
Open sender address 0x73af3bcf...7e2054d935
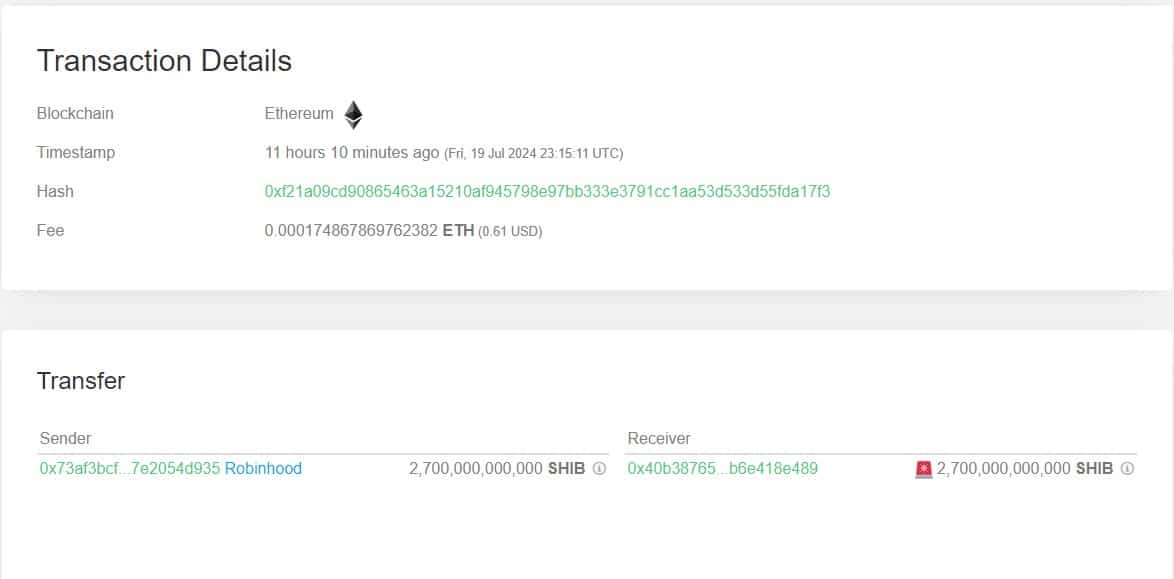click(x=129, y=468)
